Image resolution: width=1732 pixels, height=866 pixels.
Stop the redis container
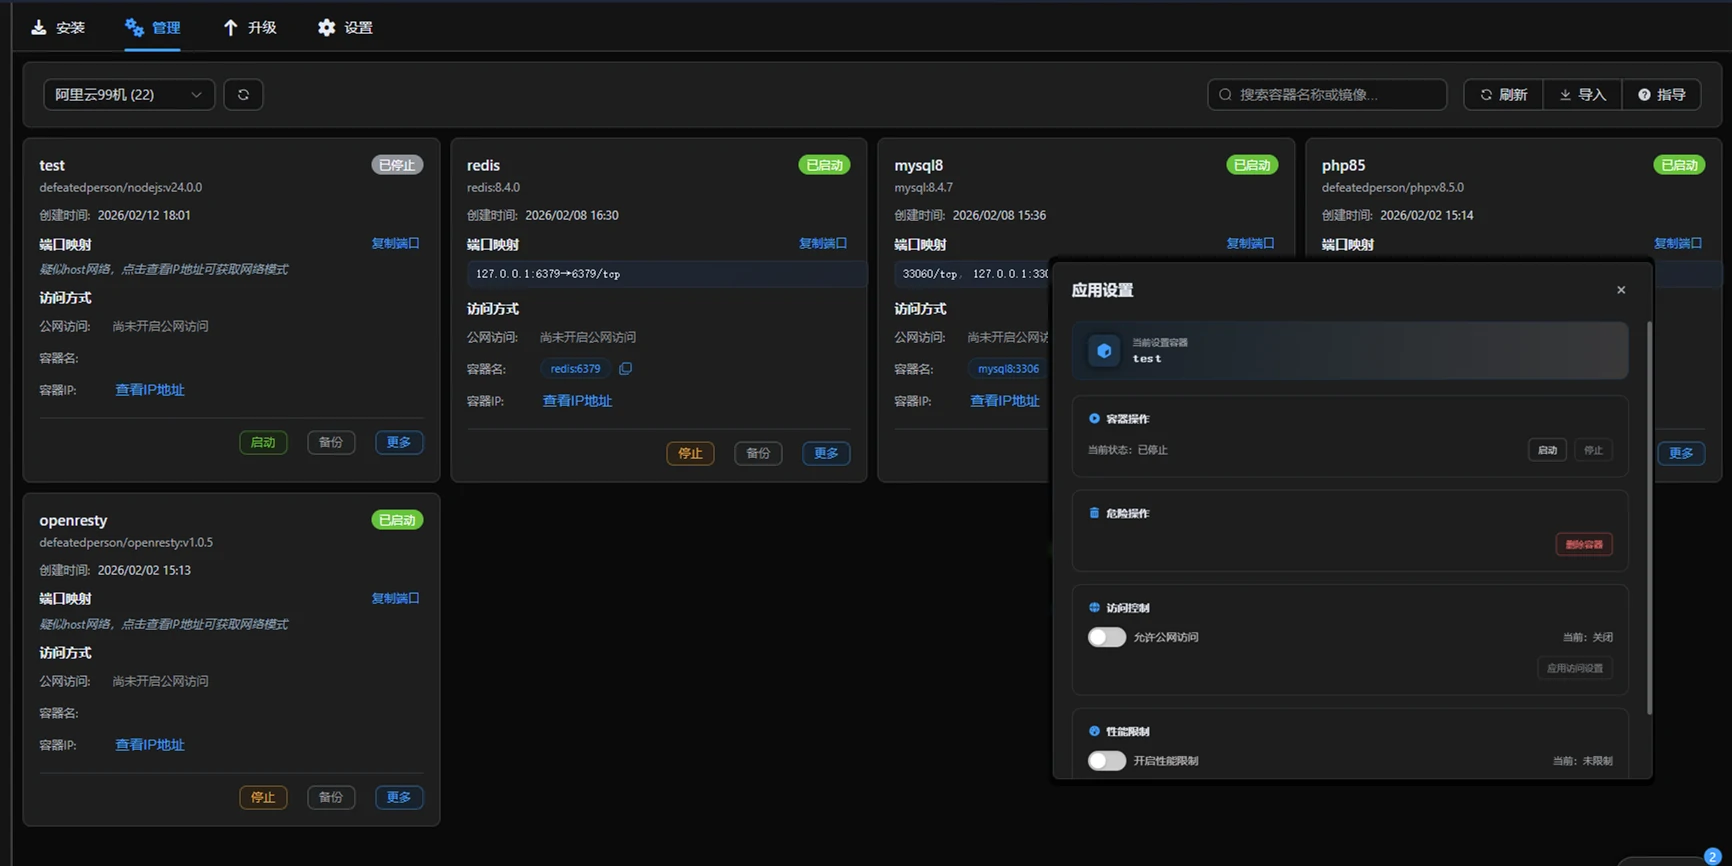690,453
